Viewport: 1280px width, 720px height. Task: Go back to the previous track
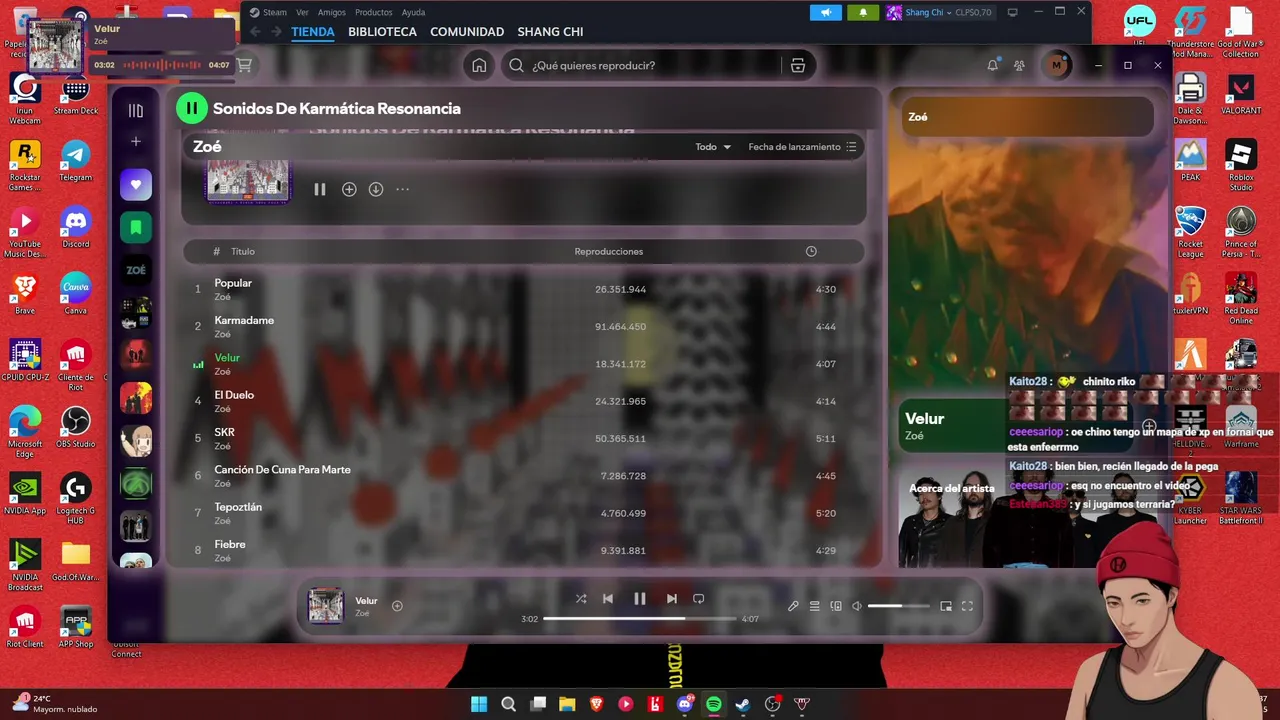[x=608, y=599]
